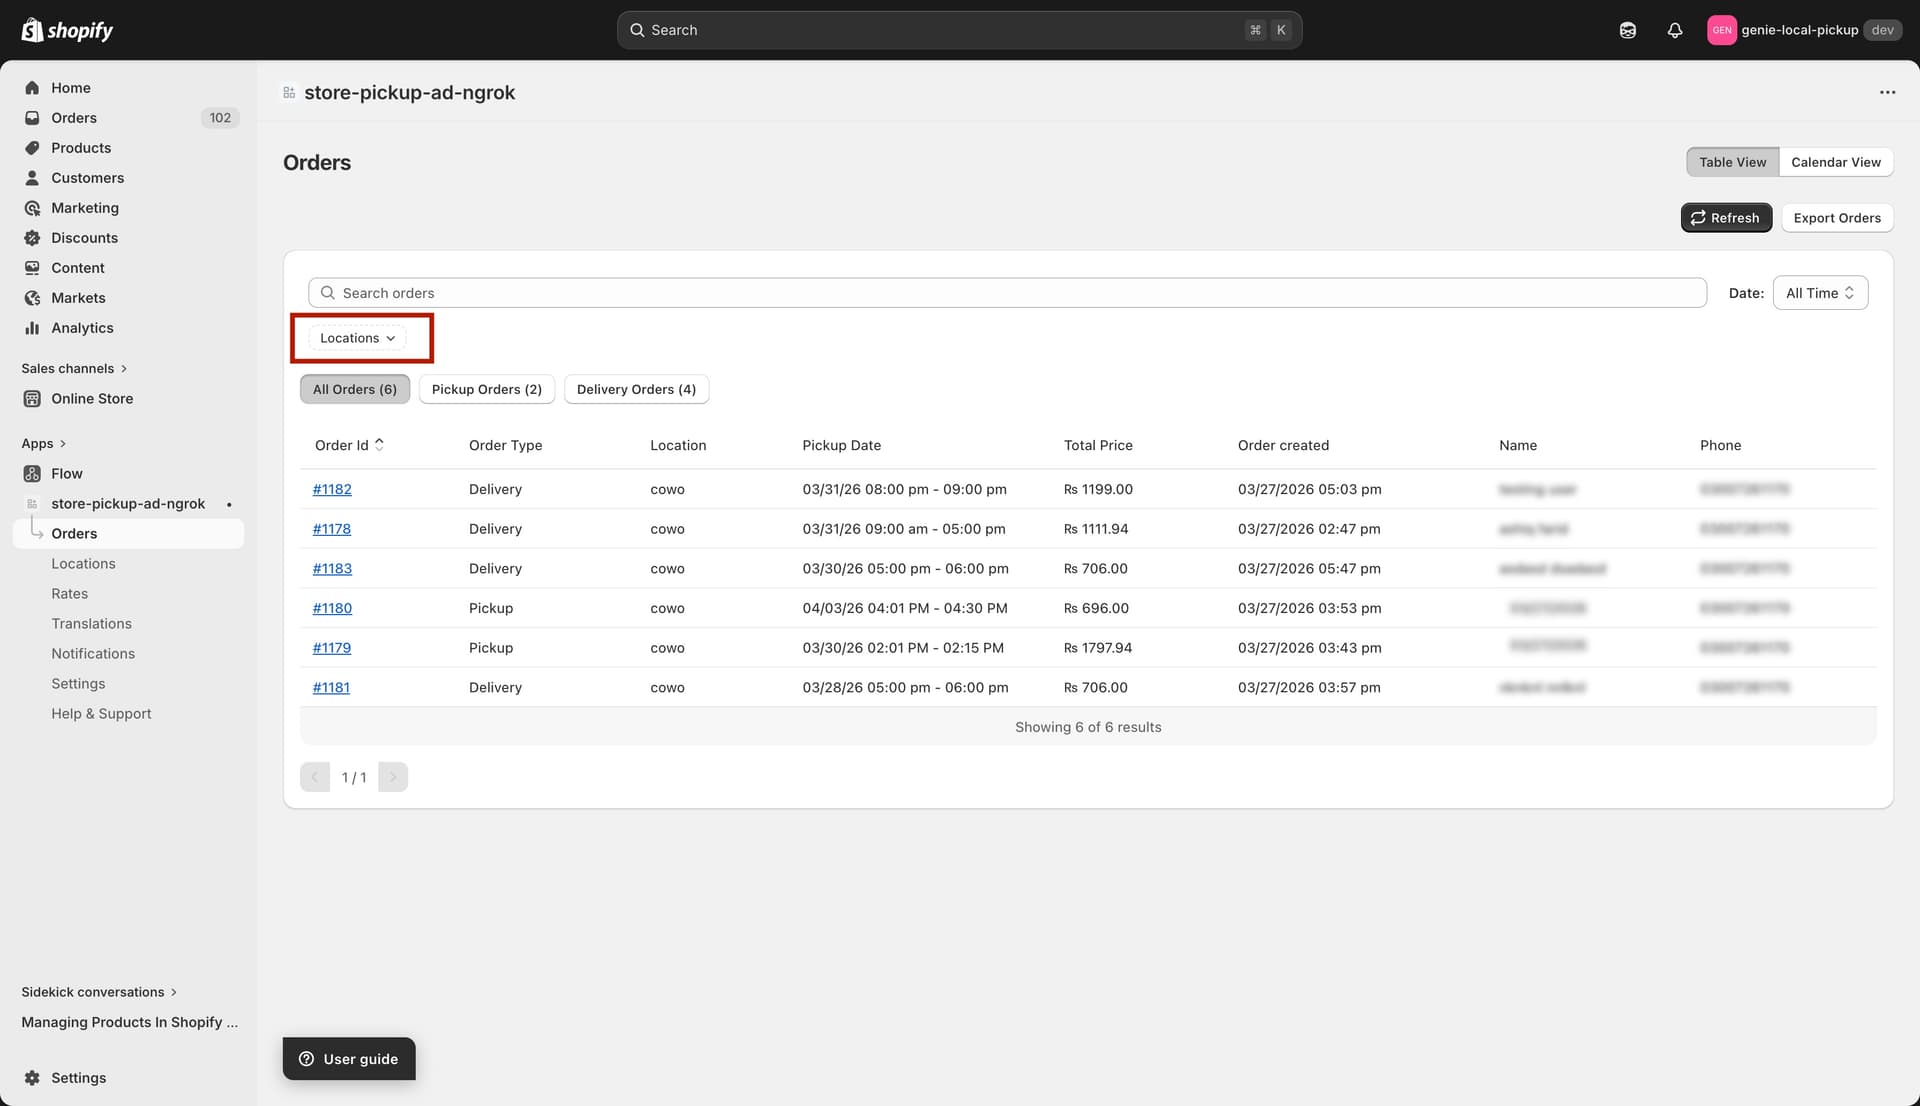Select Products in the sidebar

click(81, 147)
